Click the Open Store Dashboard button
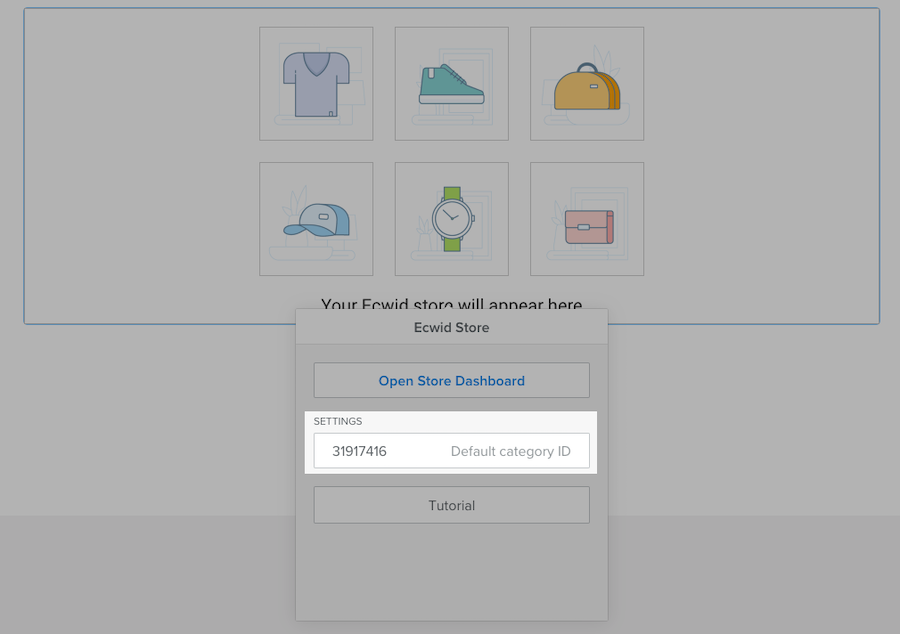 [451, 380]
